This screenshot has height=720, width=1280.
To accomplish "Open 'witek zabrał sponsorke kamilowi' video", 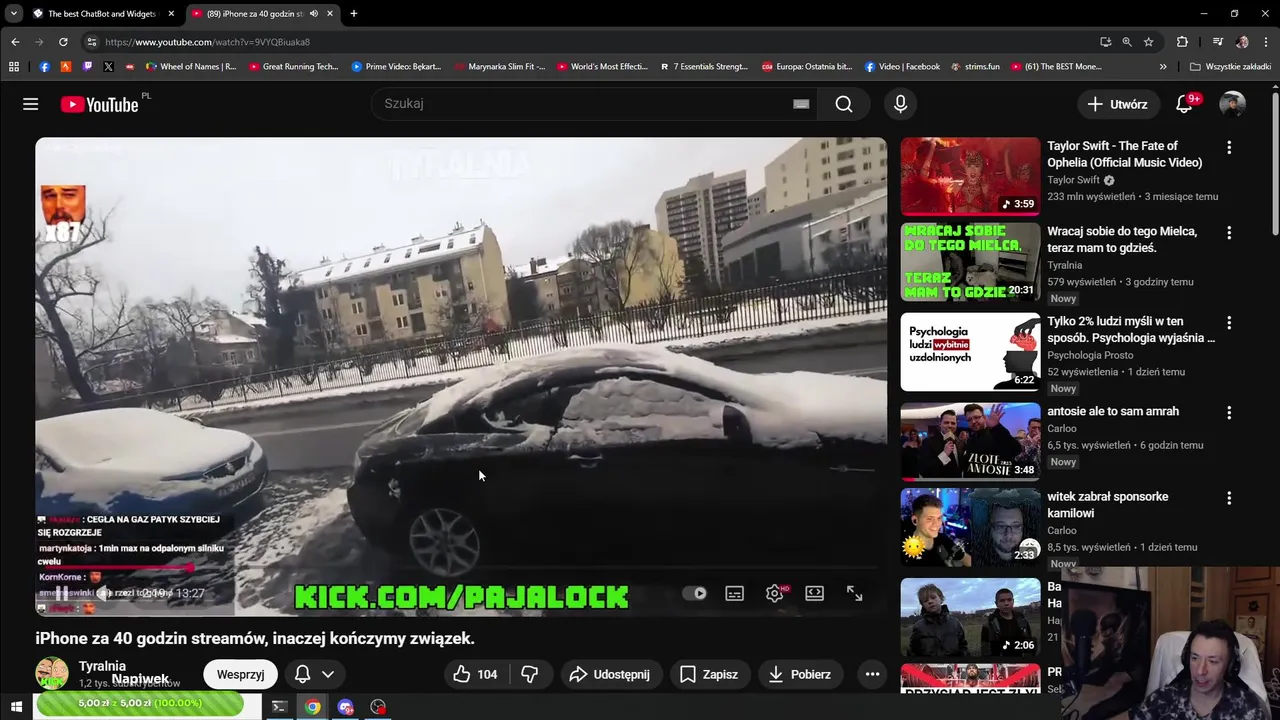I will [x=1107, y=504].
